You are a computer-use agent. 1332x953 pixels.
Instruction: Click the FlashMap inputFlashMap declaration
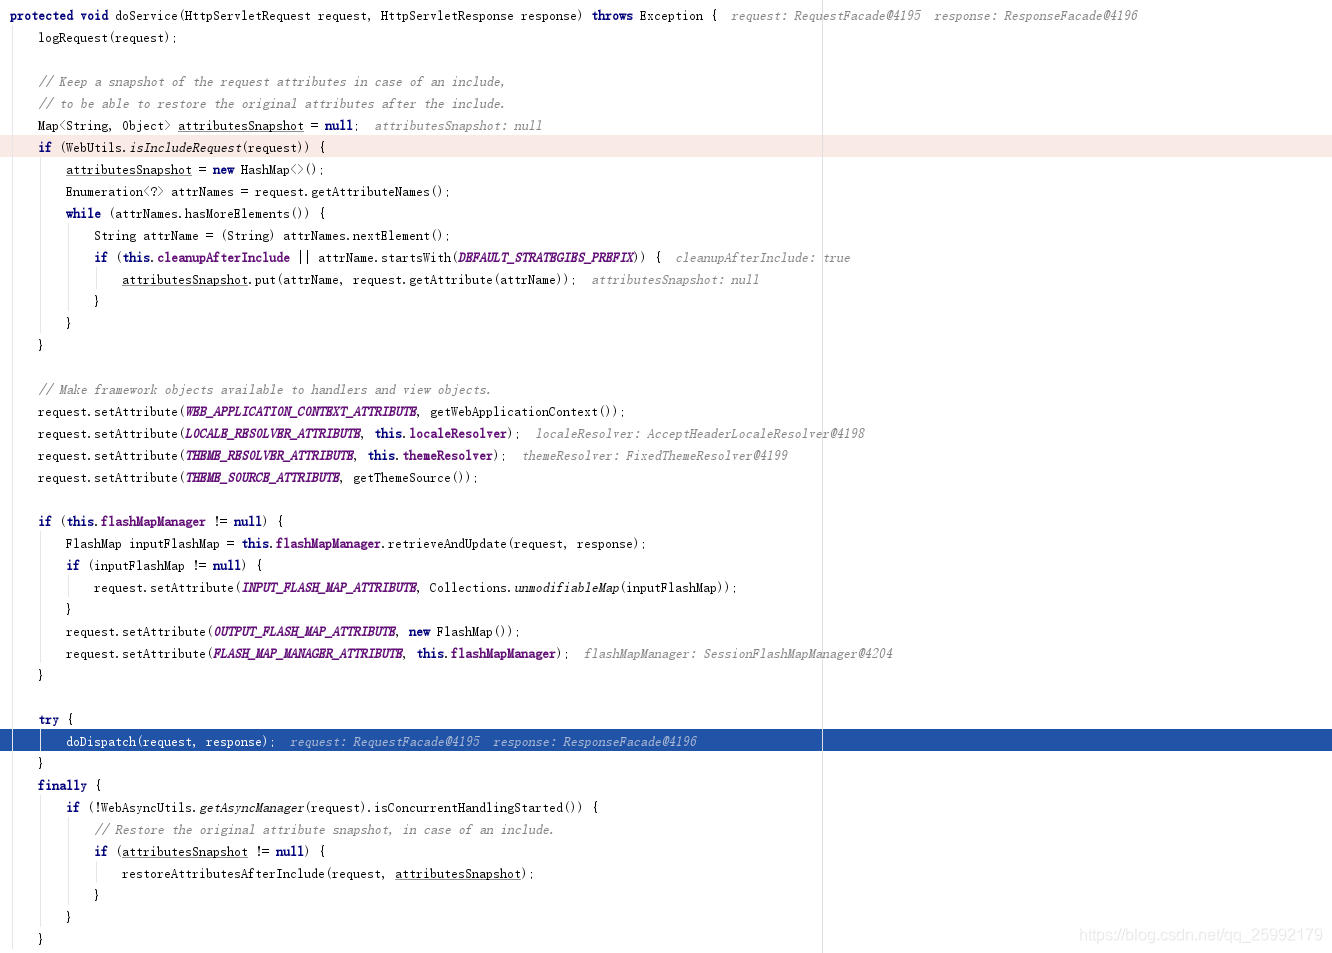pyautogui.click(x=143, y=544)
